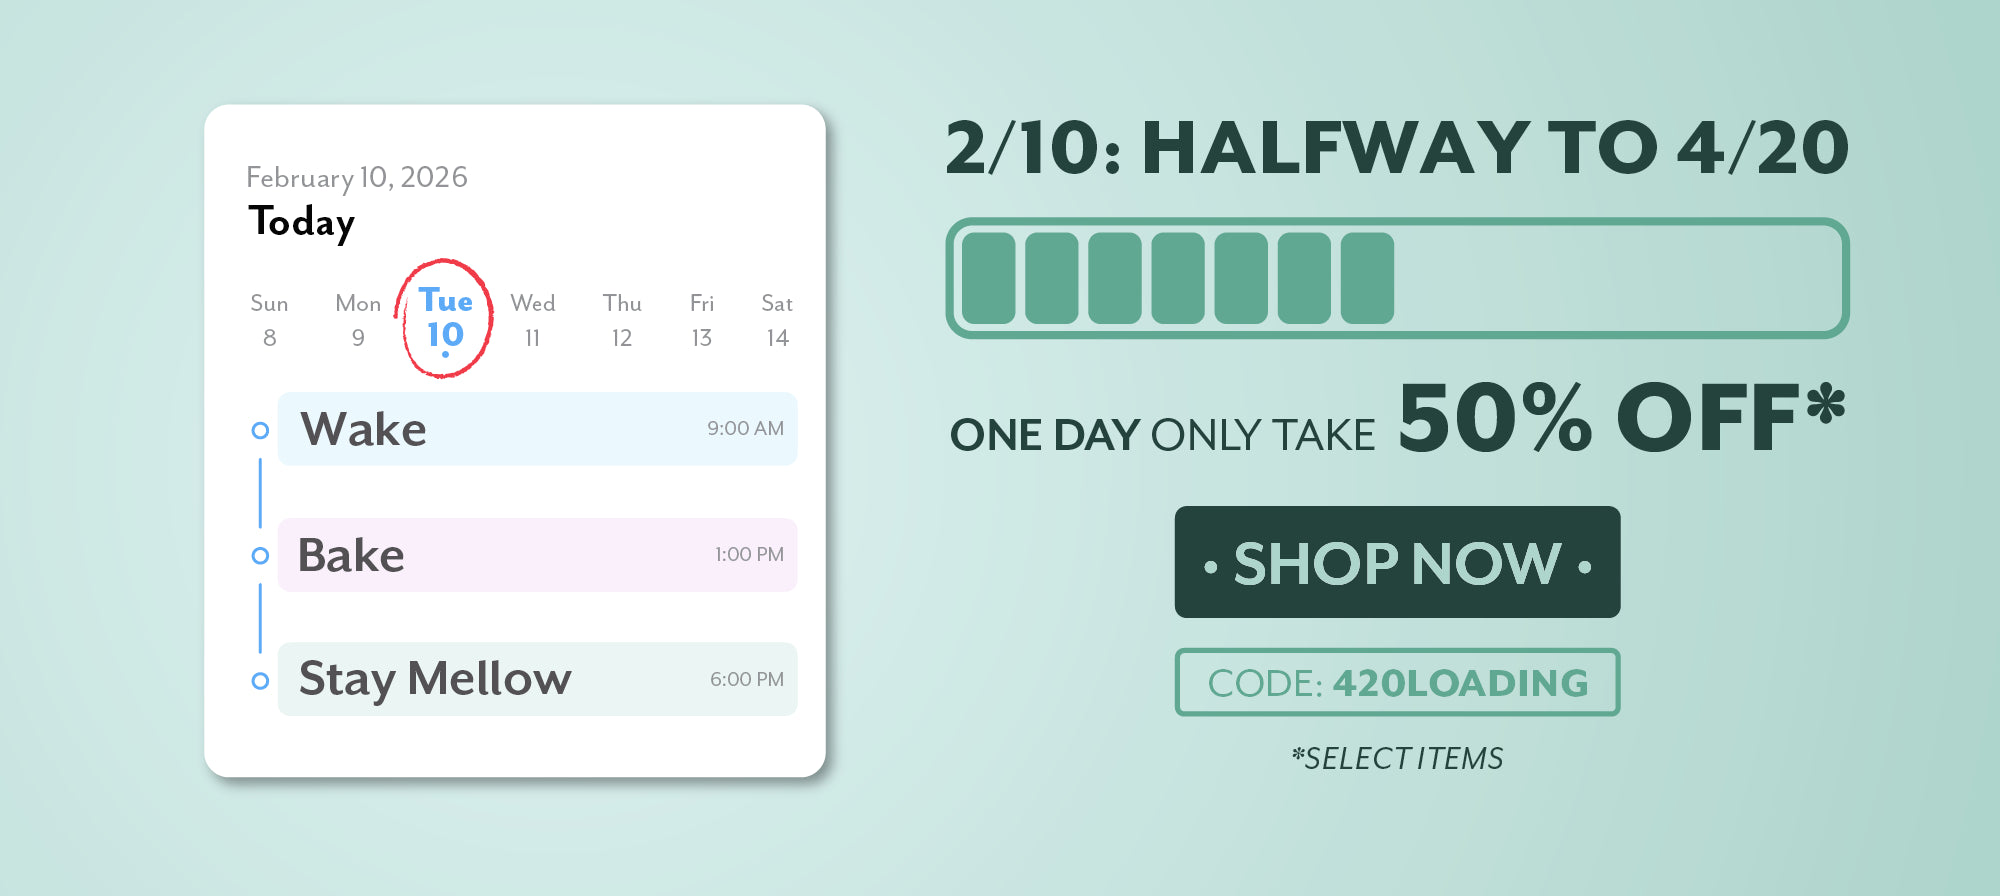Image resolution: width=2000 pixels, height=896 pixels.
Task: Select Tuesday 10 in the week strip
Action: coord(445,319)
